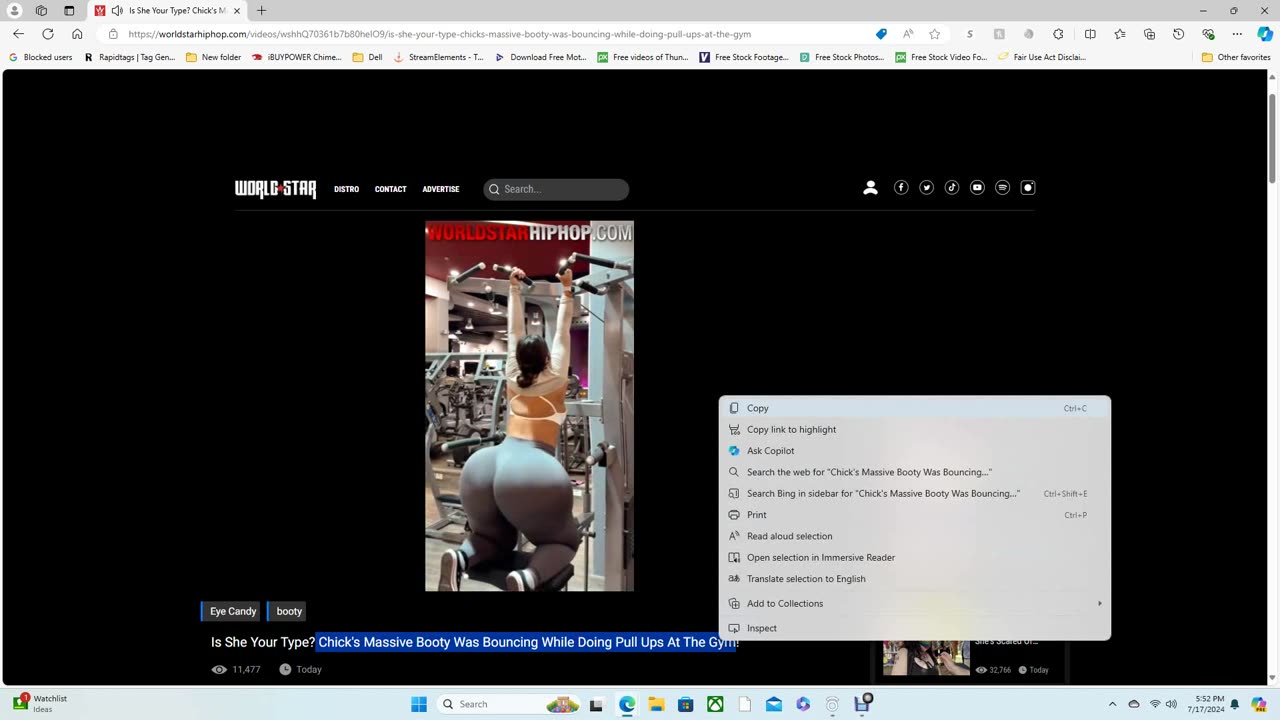Add this page to favorites with star icon

click(934, 34)
